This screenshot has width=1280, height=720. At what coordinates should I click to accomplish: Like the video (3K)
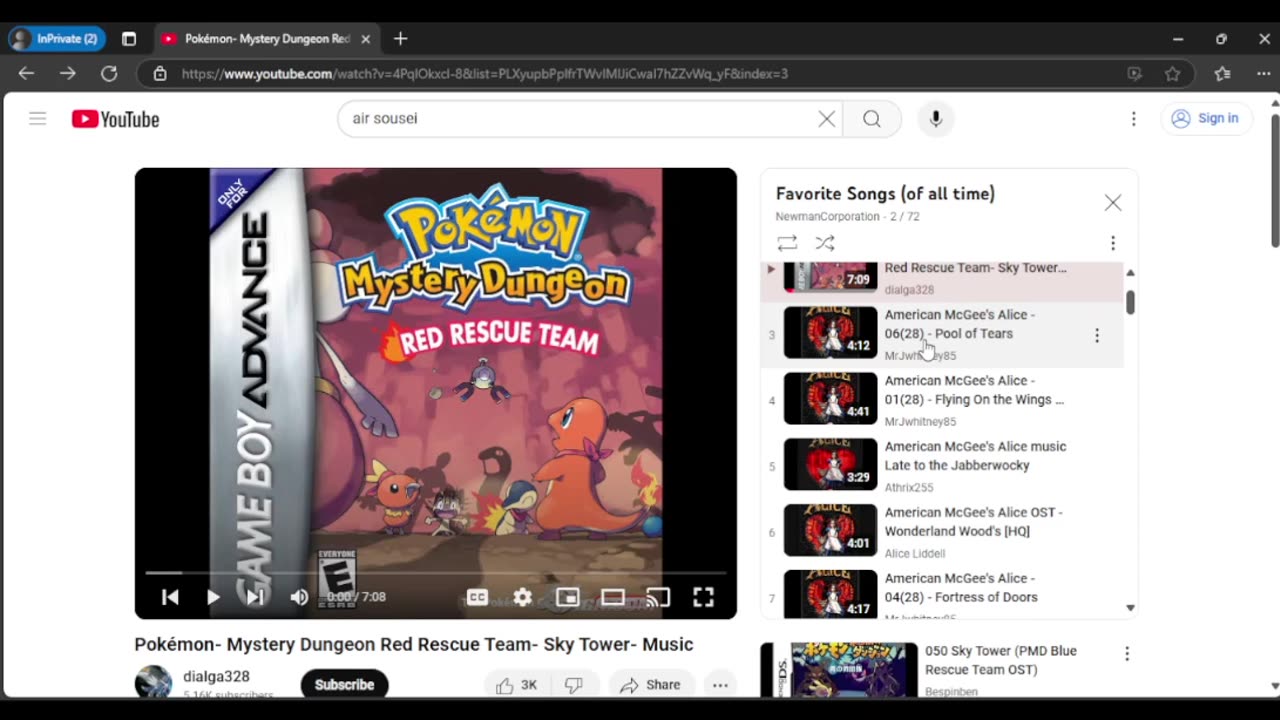point(517,685)
